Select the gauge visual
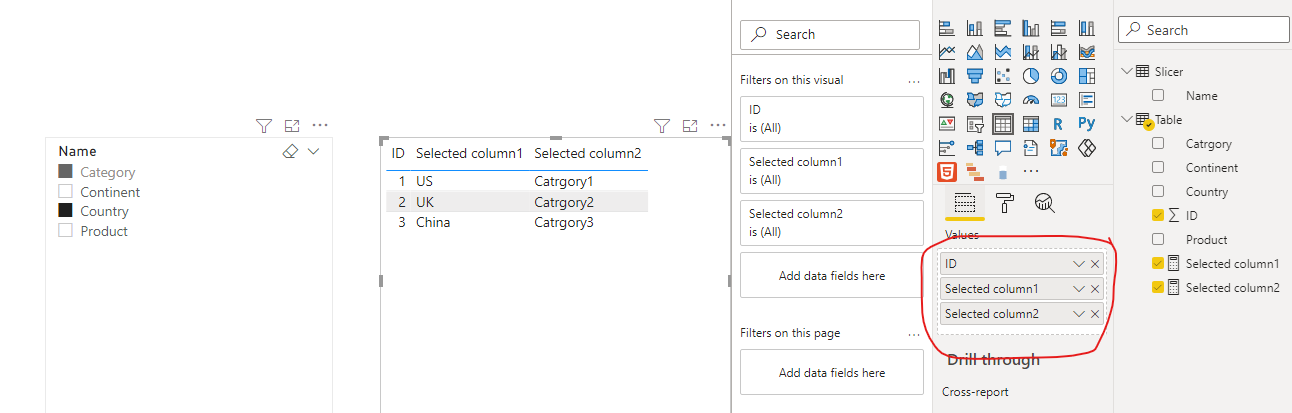 1031,100
